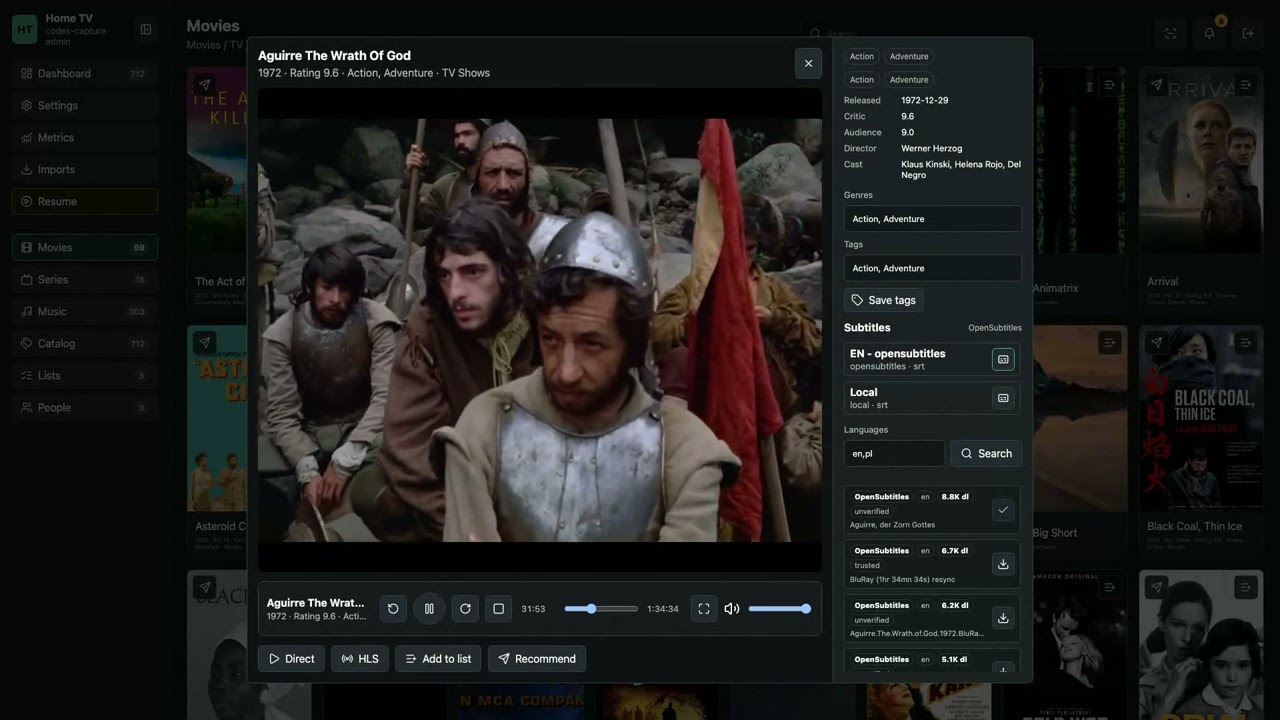Click the subtitle Languages input
Viewport: 1280px width, 720px height.
894,453
